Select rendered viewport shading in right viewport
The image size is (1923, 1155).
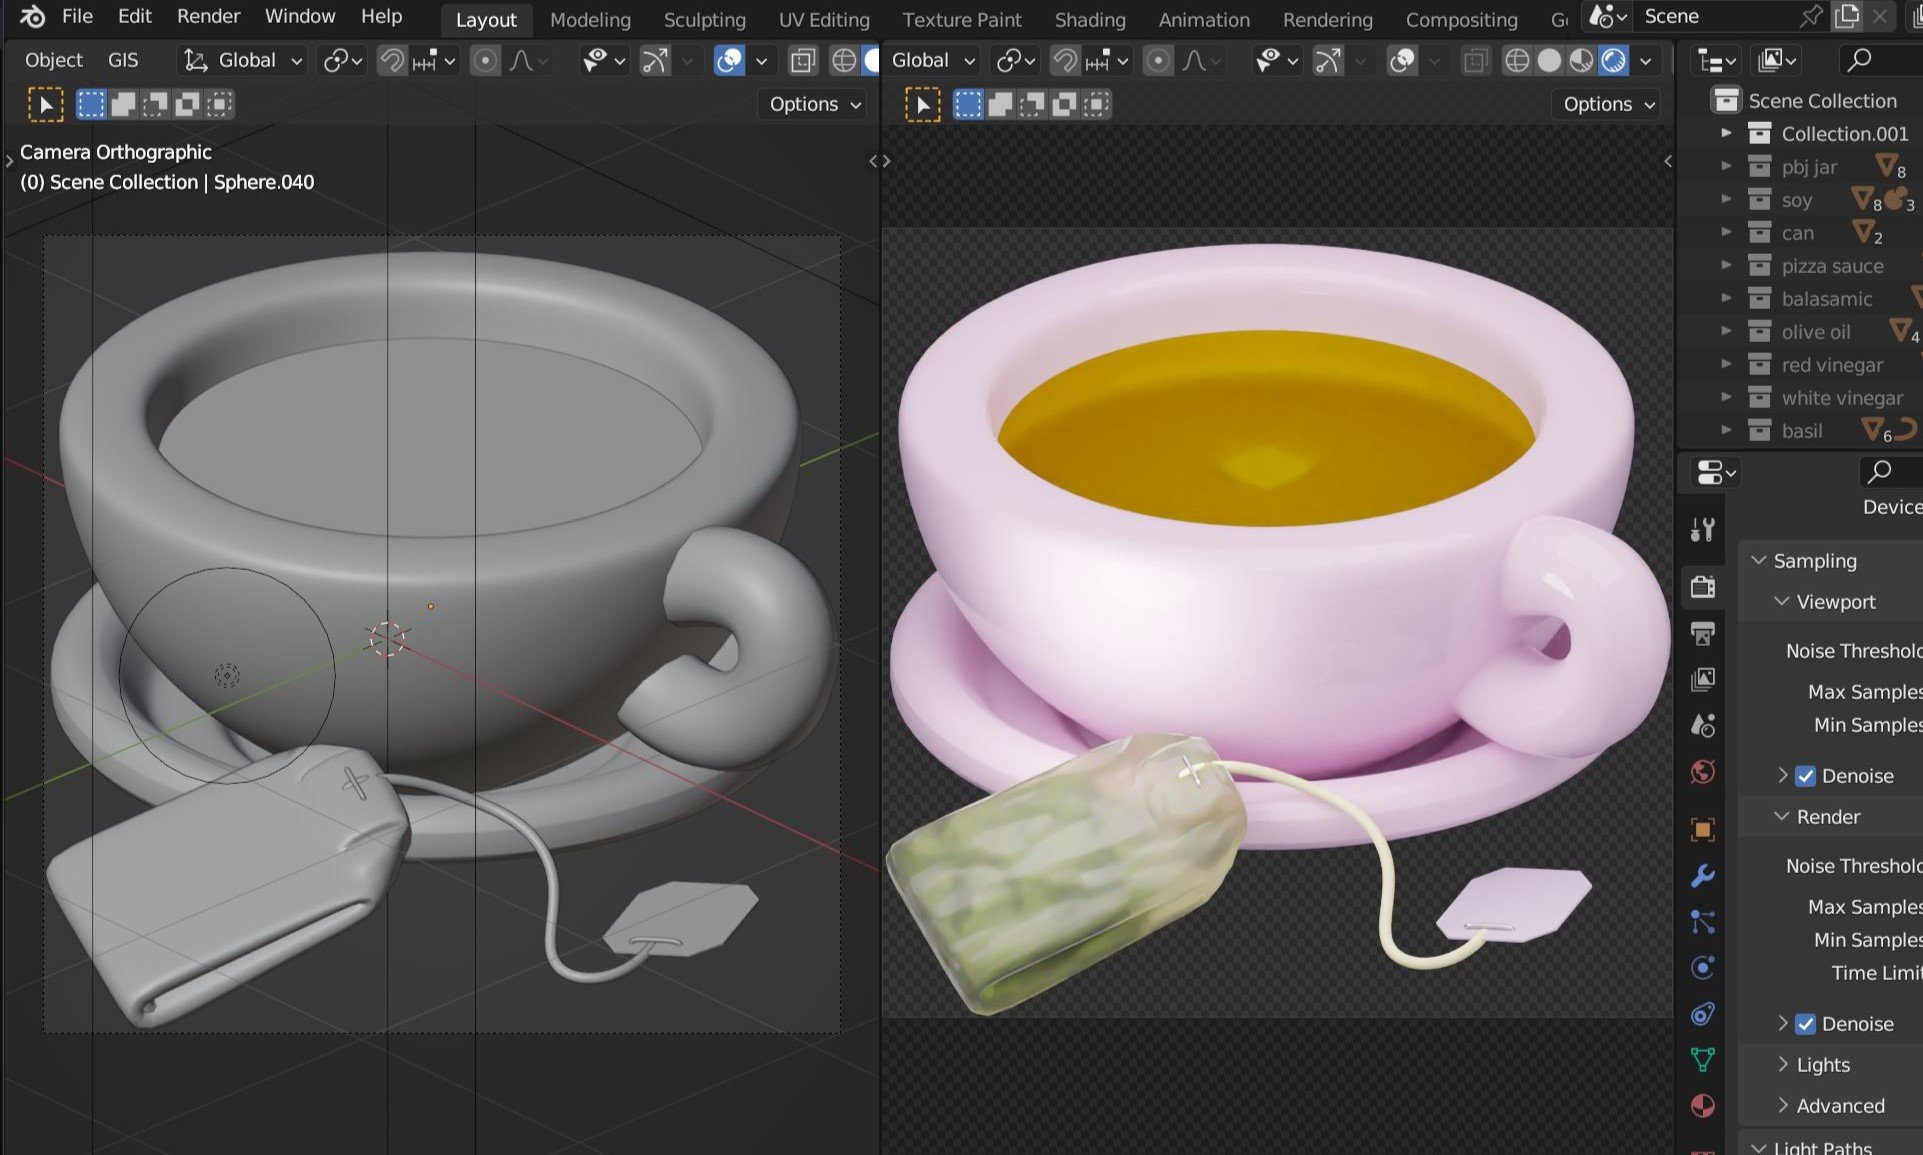click(x=1613, y=61)
